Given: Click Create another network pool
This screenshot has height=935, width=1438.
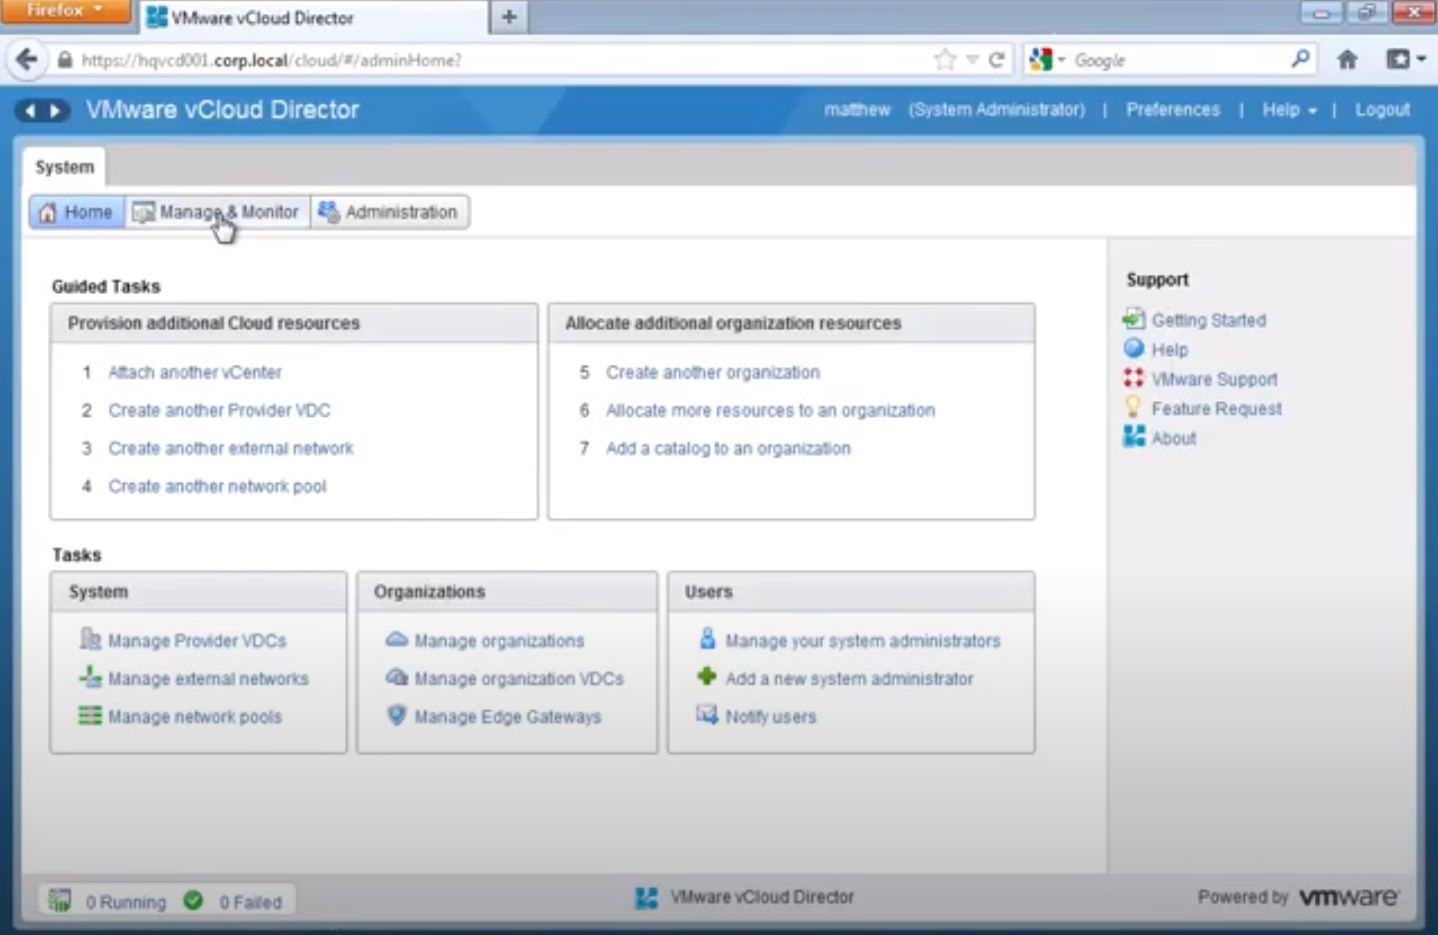Looking at the screenshot, I should (x=217, y=486).
